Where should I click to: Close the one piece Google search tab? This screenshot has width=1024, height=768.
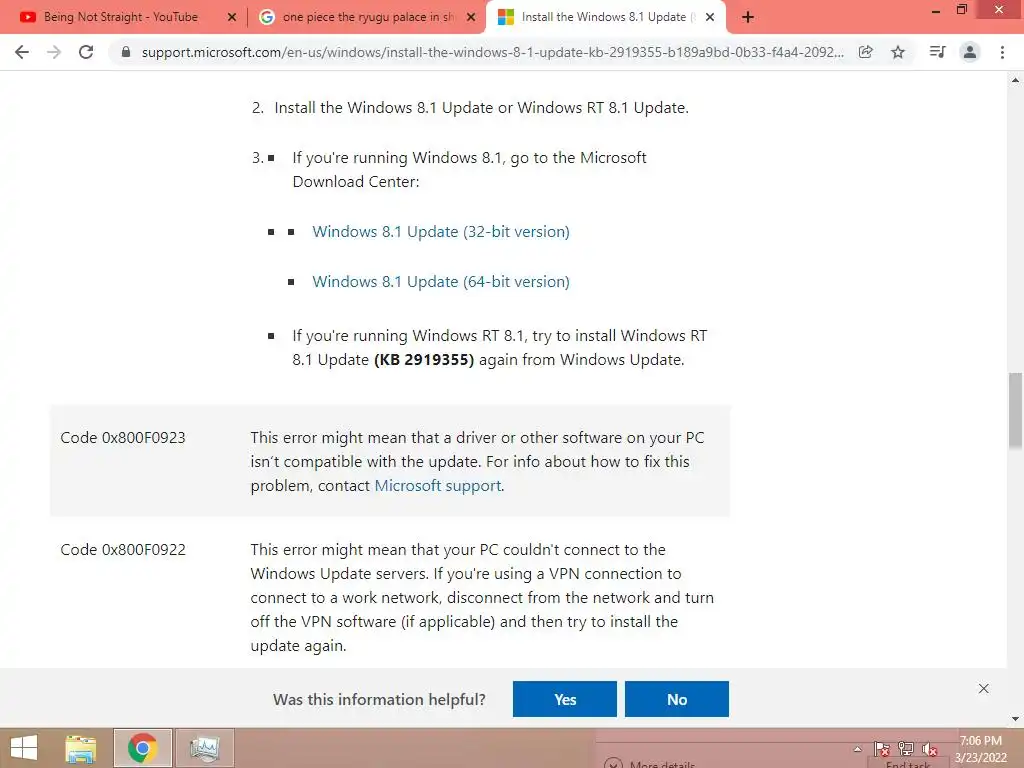pyautogui.click(x=471, y=18)
